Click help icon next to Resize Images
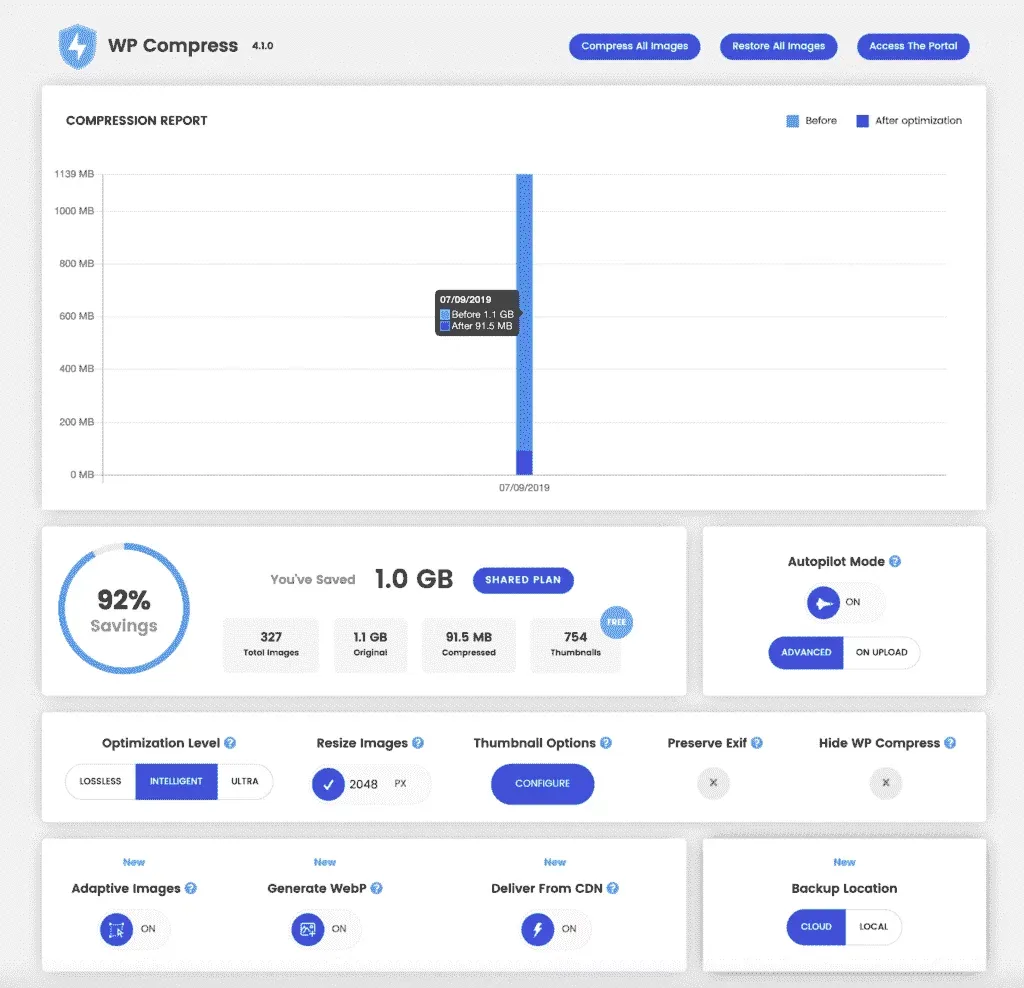The image size is (1024, 988). [418, 743]
